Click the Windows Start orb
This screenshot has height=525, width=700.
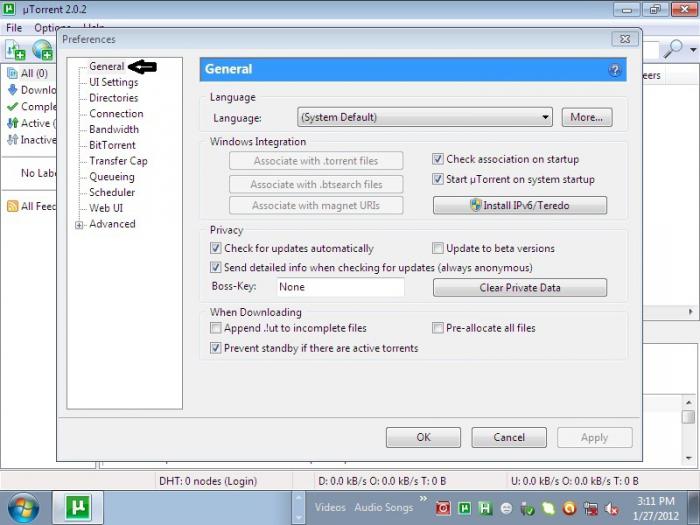(x=23, y=508)
